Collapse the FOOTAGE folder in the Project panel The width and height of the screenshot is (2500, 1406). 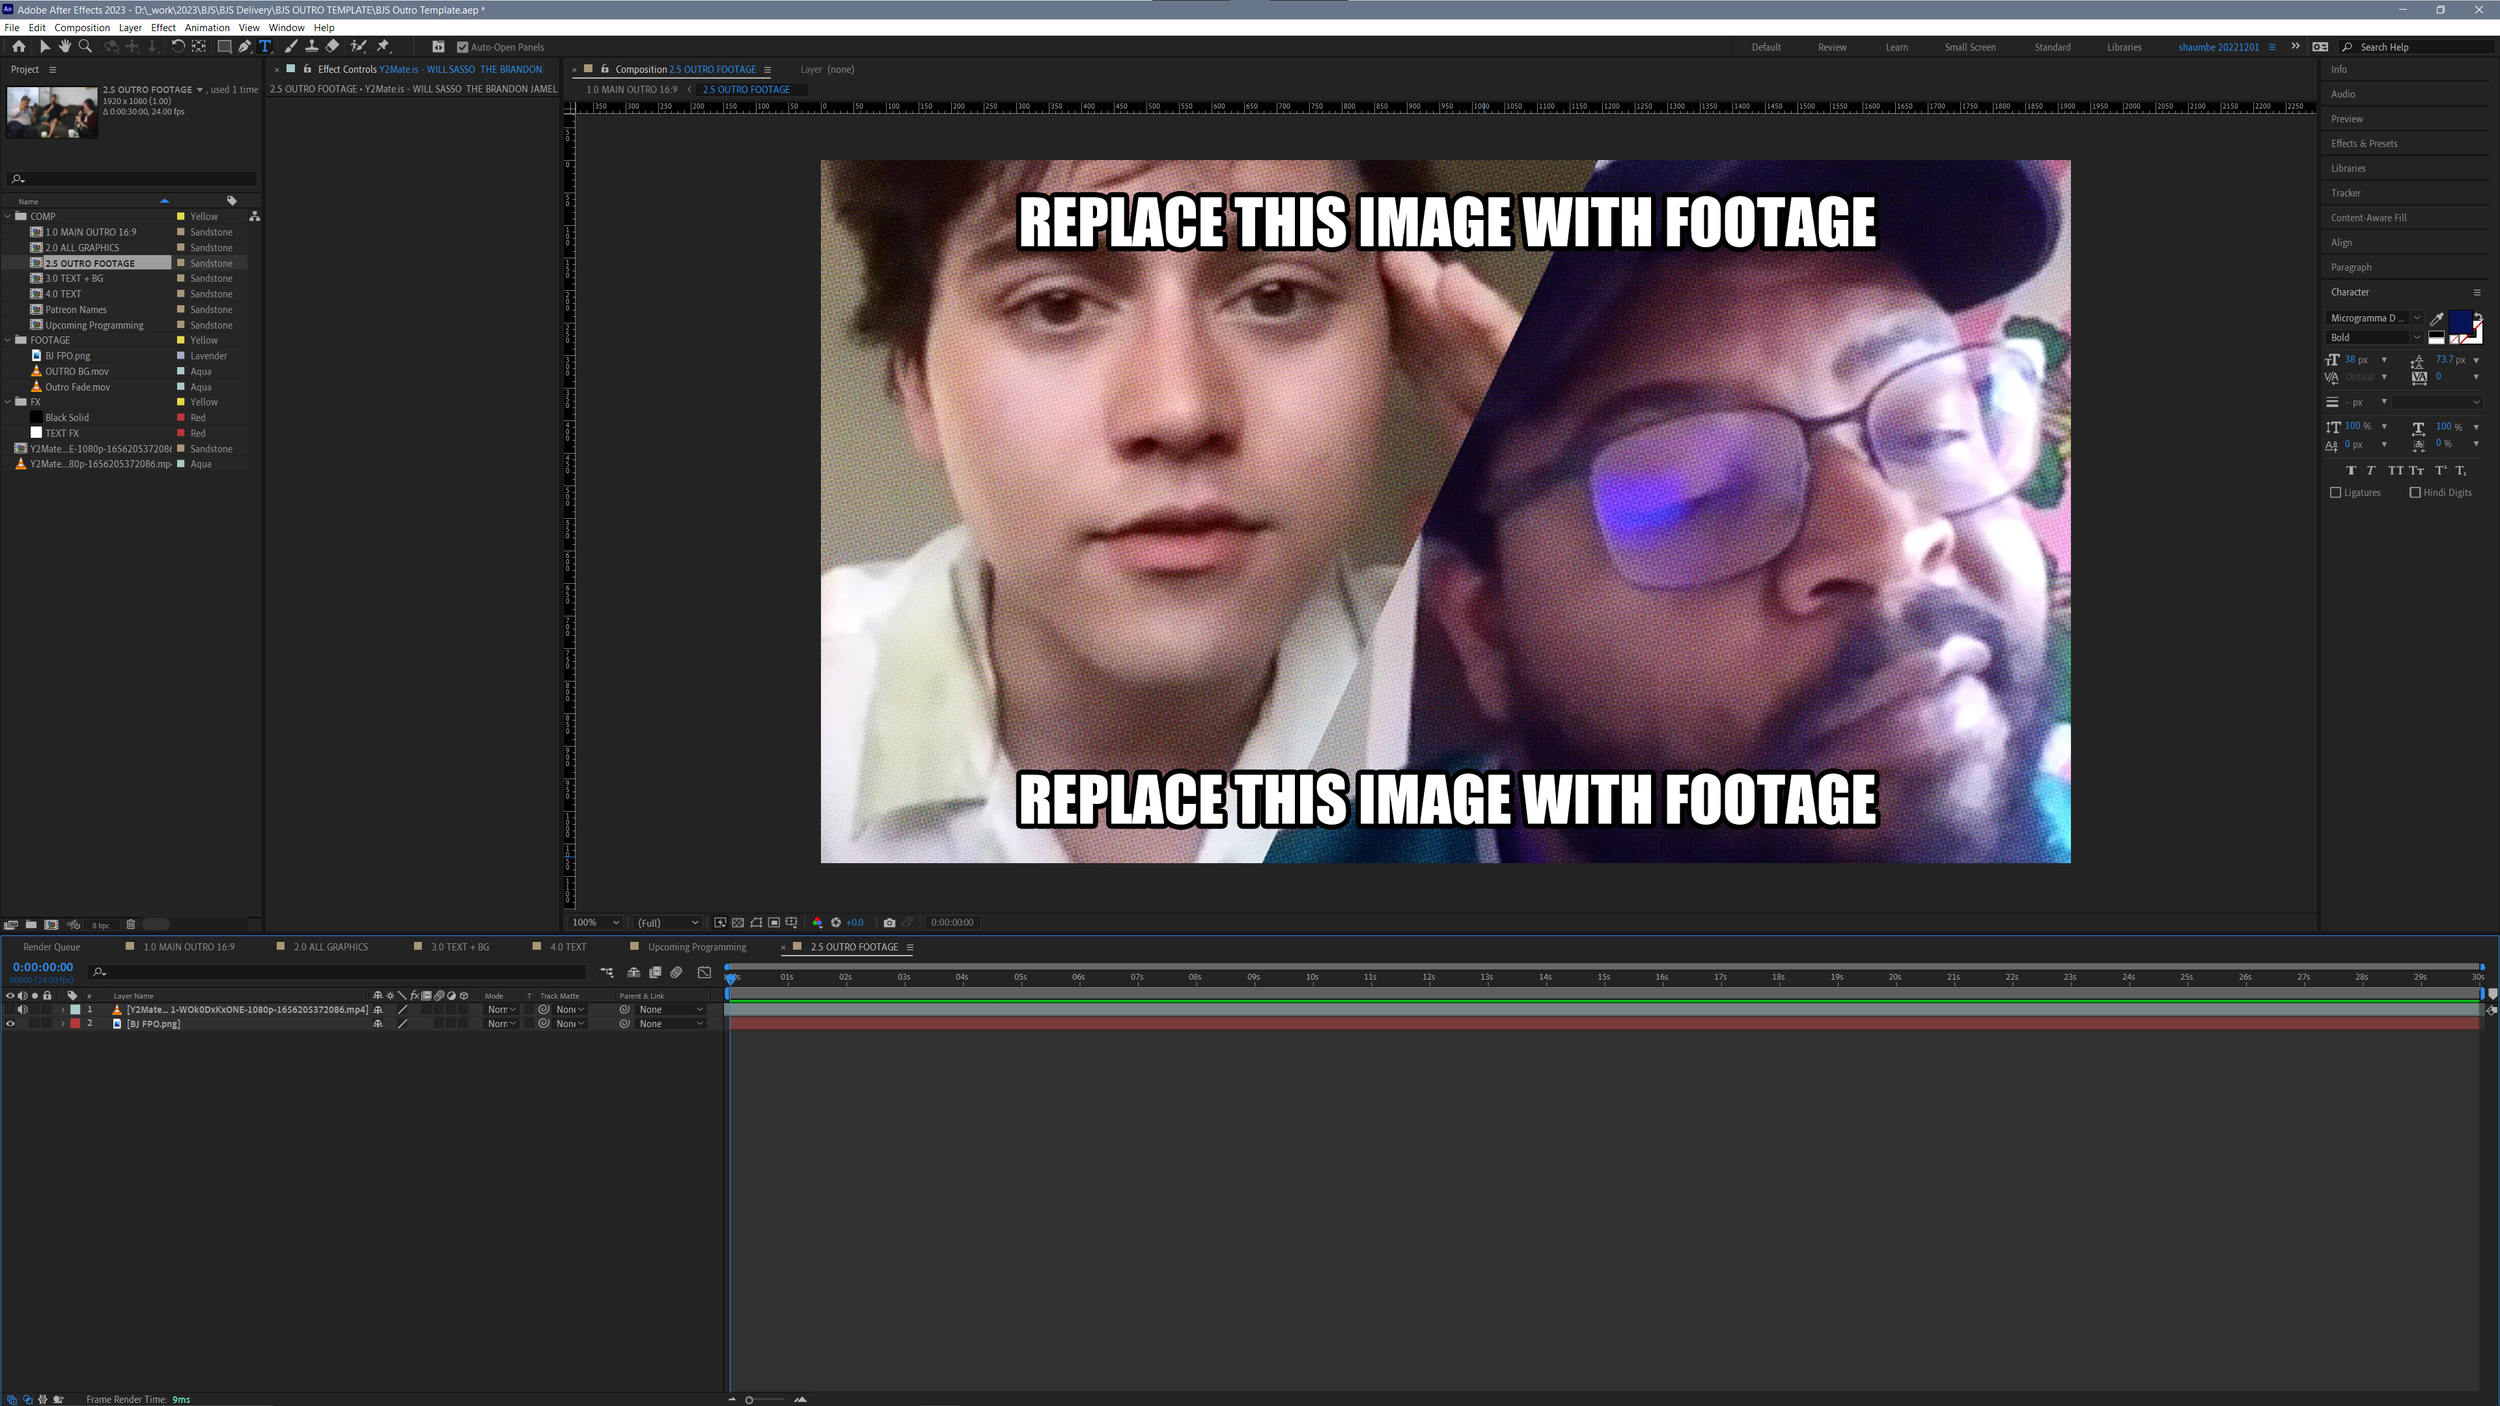(8, 340)
